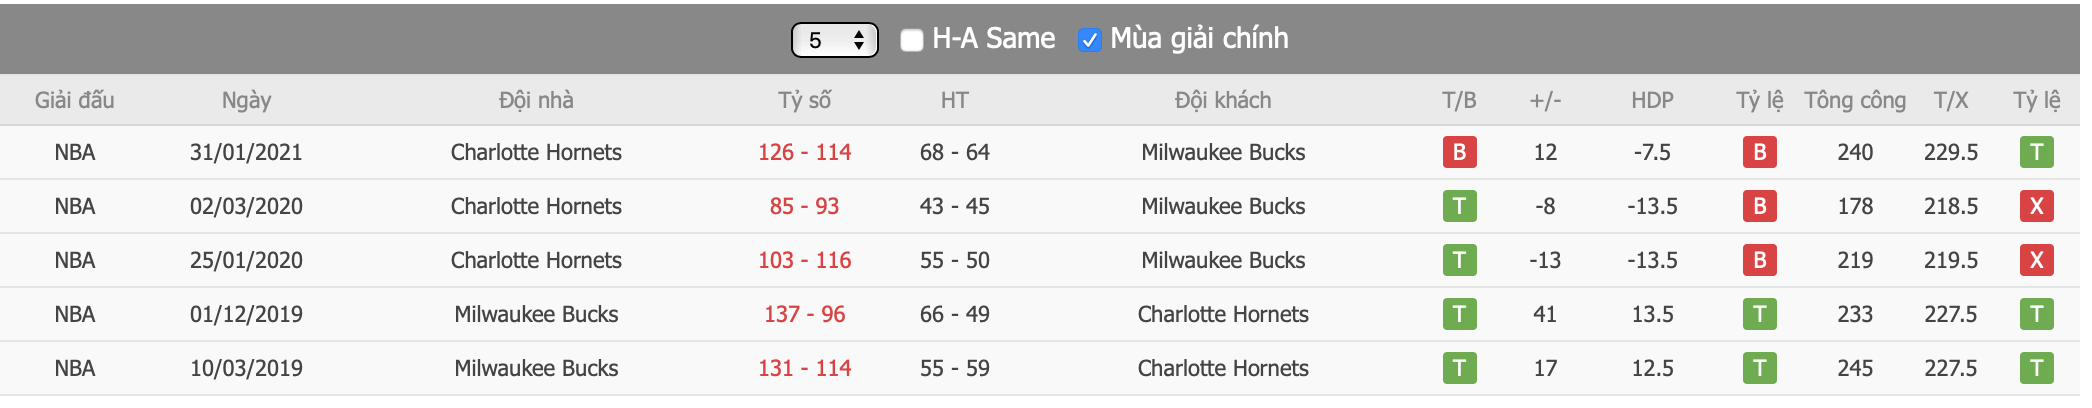The height and width of the screenshot is (408, 2092).
Task: Click the 85 - 93 score link
Action: point(804,206)
